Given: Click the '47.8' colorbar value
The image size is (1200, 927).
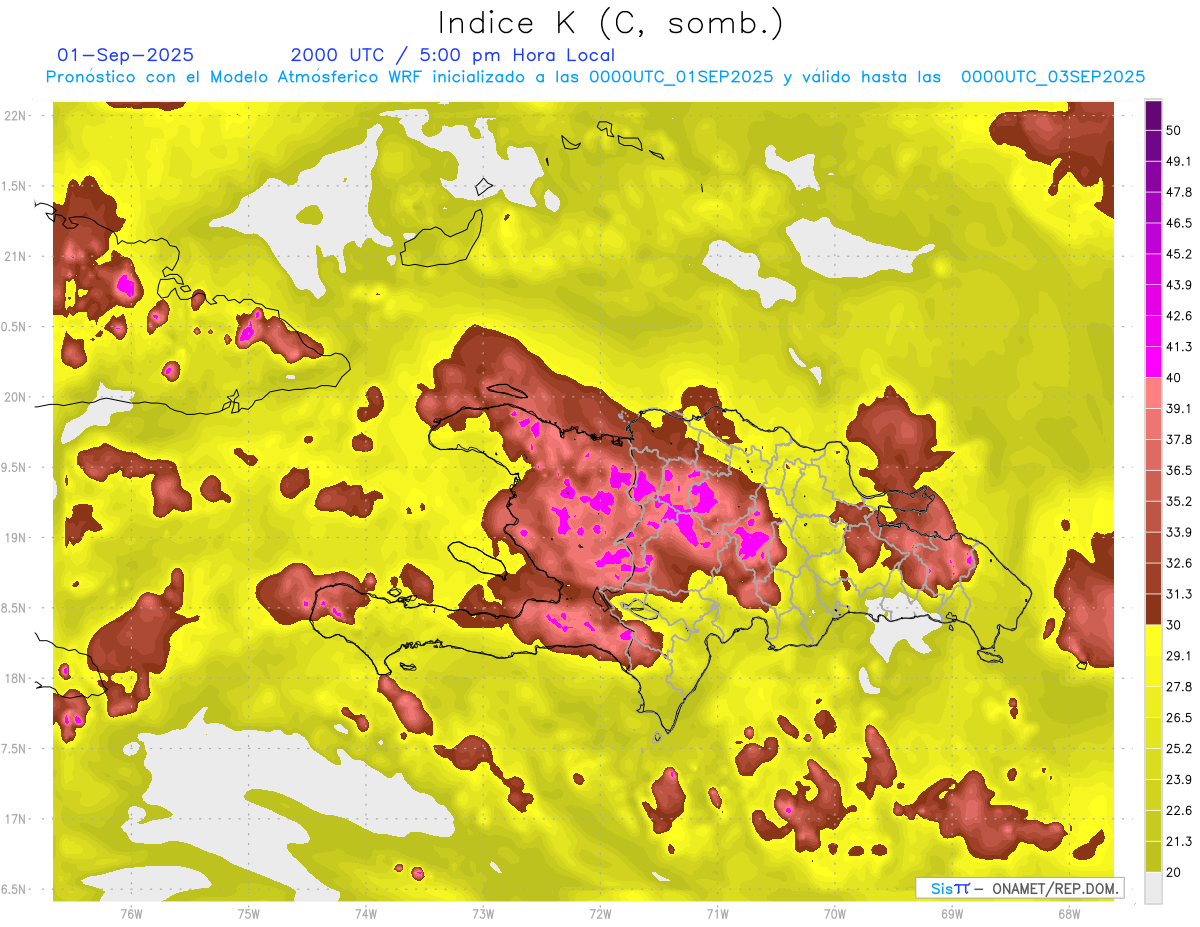Looking at the screenshot, I should 1179,192.
